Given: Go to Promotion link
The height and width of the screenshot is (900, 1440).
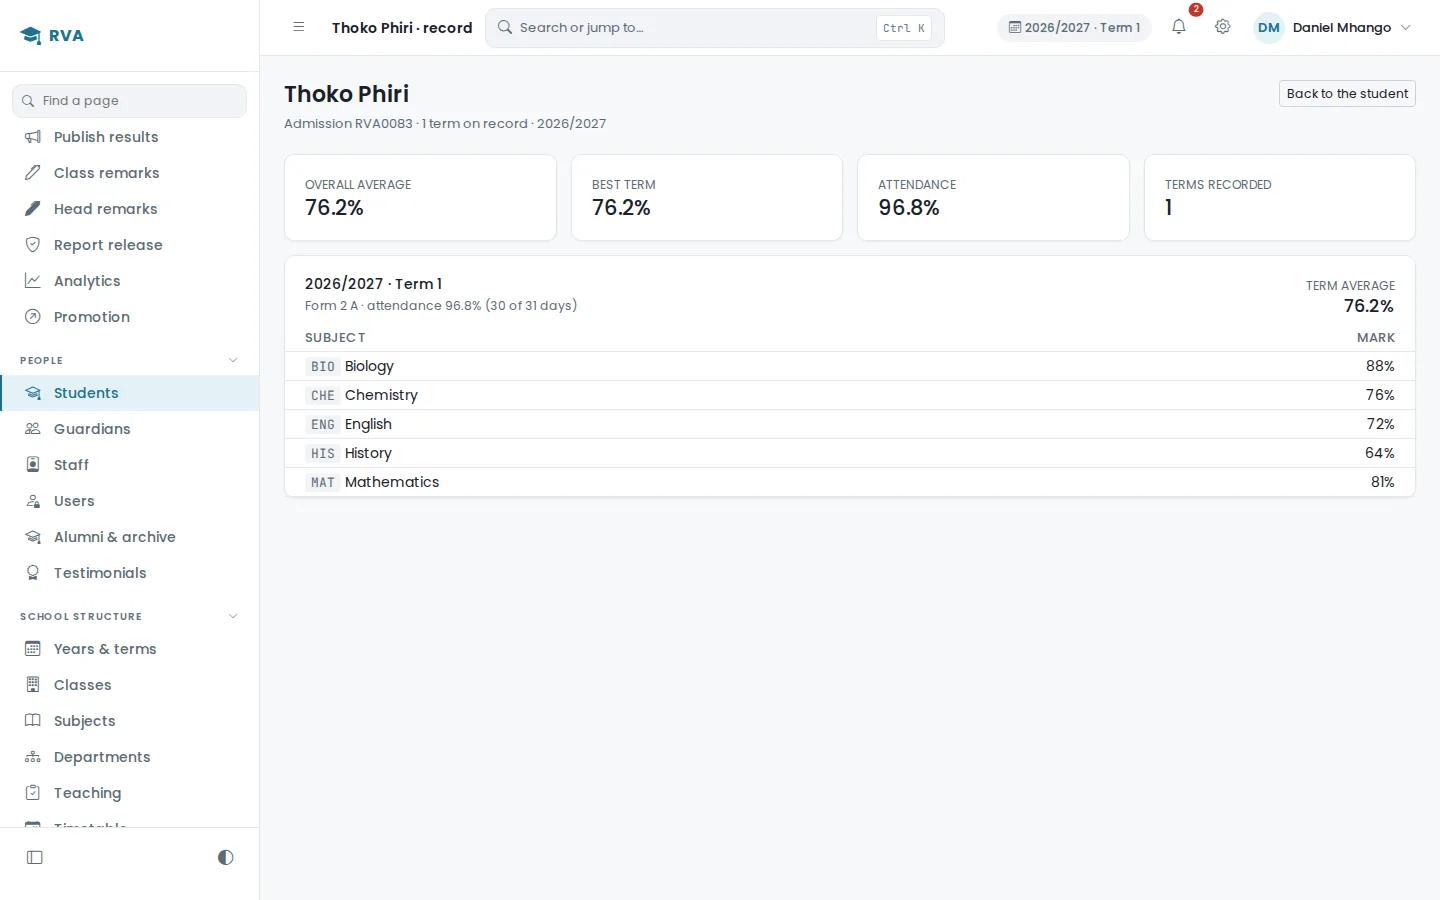Looking at the screenshot, I should tap(130, 317).
